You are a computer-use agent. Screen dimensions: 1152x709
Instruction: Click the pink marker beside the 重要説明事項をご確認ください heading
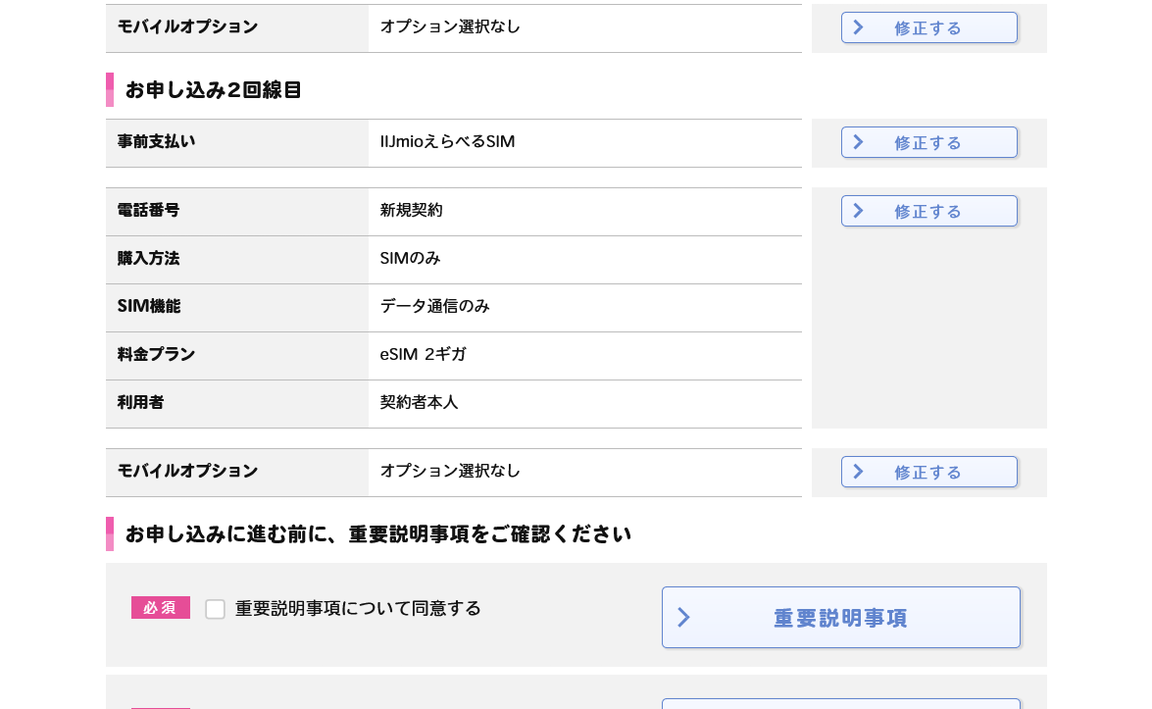tap(110, 534)
